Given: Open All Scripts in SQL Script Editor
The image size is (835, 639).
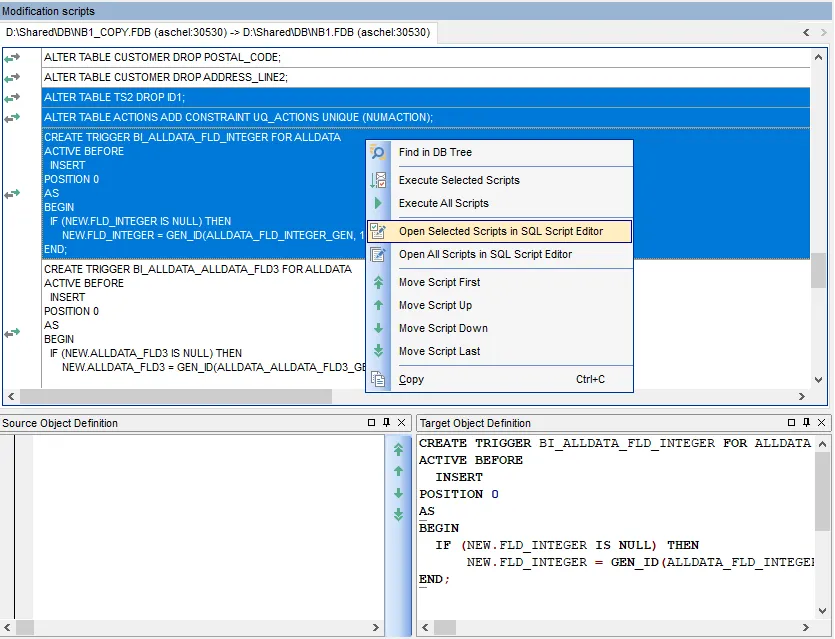Looking at the screenshot, I should [500, 255].
